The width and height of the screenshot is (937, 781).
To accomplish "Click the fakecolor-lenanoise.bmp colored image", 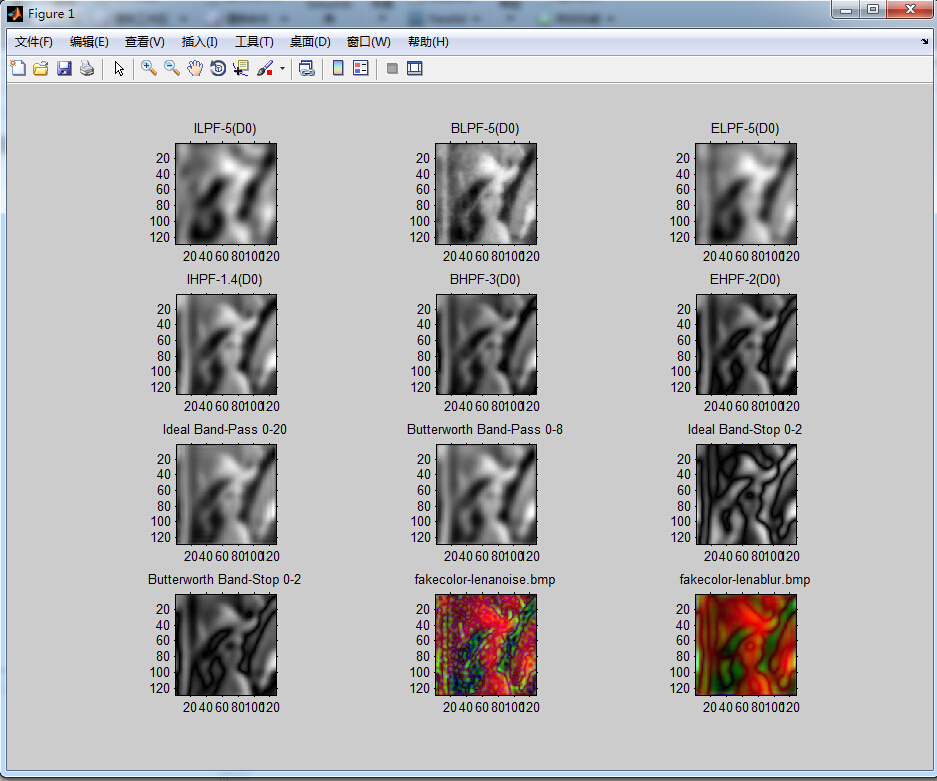I will coord(486,645).
